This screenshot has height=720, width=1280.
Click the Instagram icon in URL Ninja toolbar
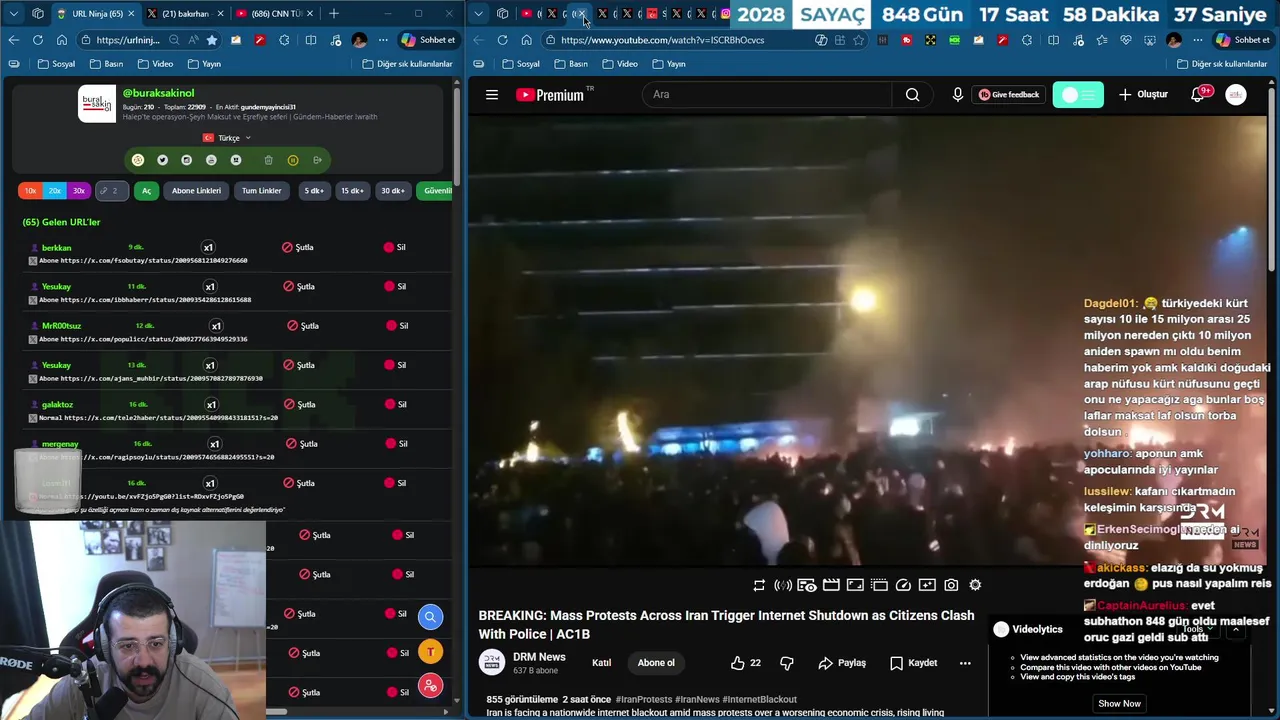point(186,160)
